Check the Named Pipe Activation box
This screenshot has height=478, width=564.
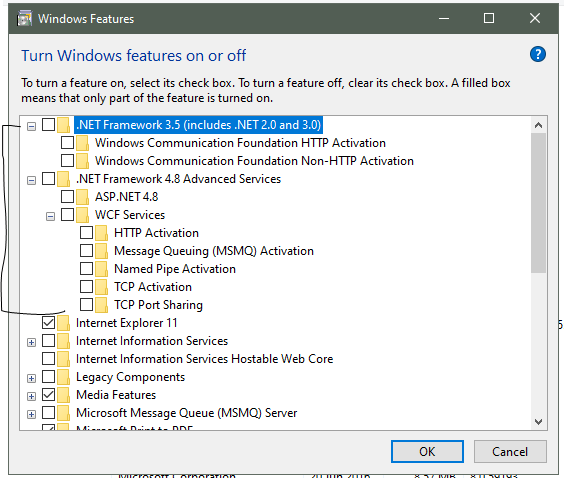(x=87, y=268)
